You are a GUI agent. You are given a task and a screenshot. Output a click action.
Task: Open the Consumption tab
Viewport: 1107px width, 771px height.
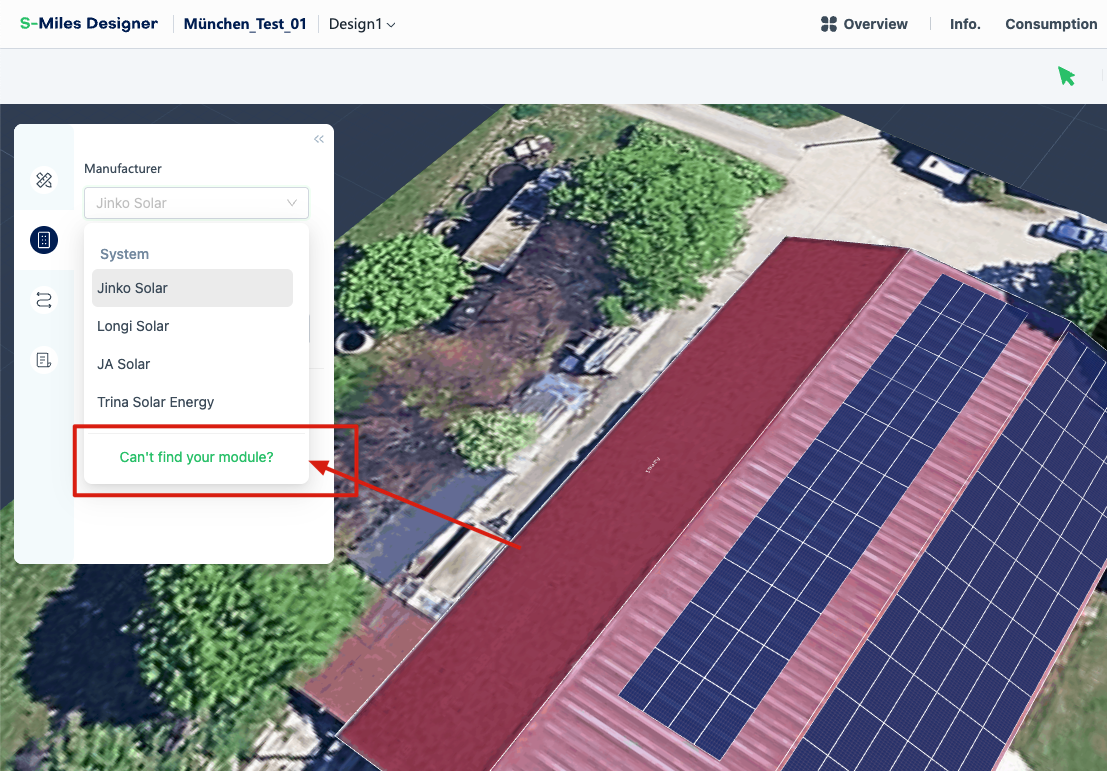click(1051, 24)
